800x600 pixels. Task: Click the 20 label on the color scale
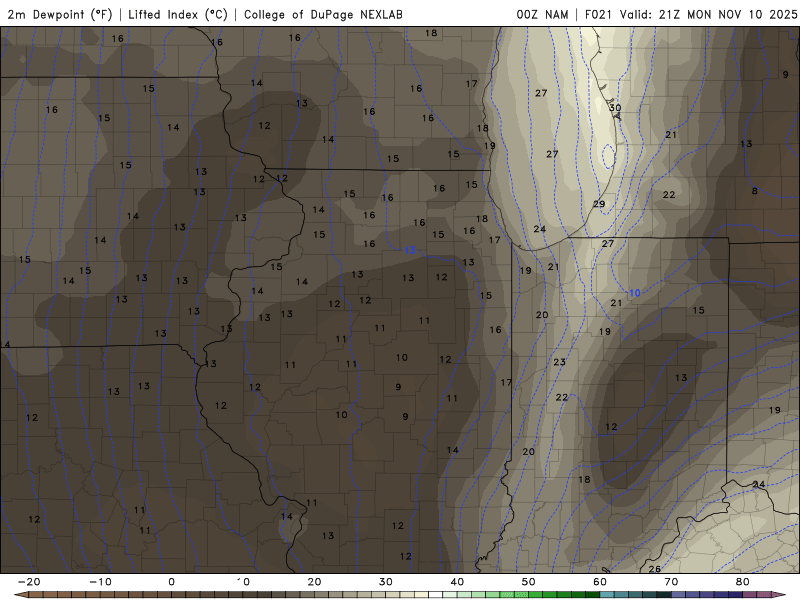point(314,582)
